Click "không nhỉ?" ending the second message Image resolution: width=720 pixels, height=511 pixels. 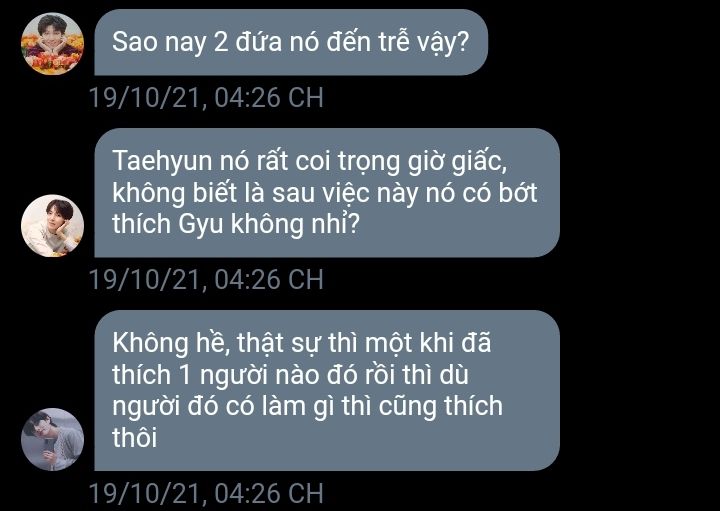click(x=294, y=225)
